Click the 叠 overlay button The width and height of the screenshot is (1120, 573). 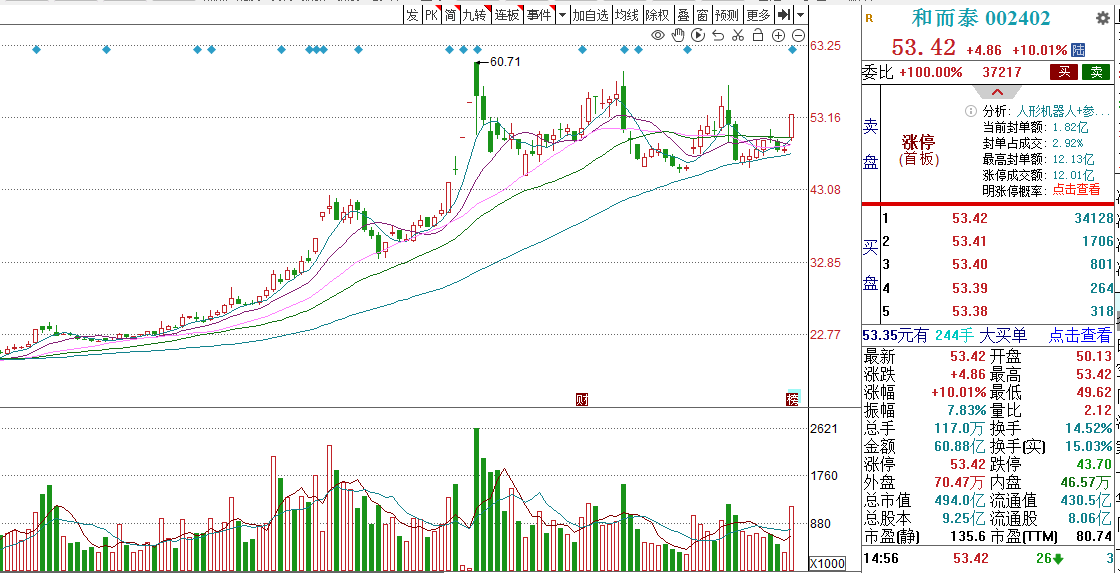point(684,15)
